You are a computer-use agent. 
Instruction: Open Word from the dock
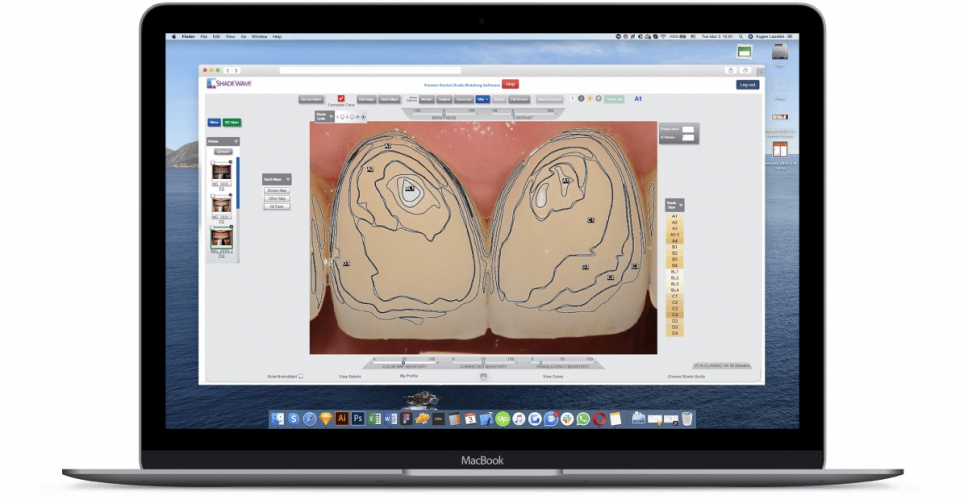click(x=391, y=419)
